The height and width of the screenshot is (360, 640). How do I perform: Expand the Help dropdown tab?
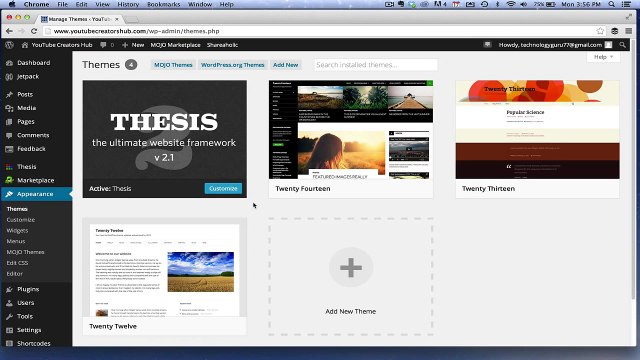tap(603, 57)
